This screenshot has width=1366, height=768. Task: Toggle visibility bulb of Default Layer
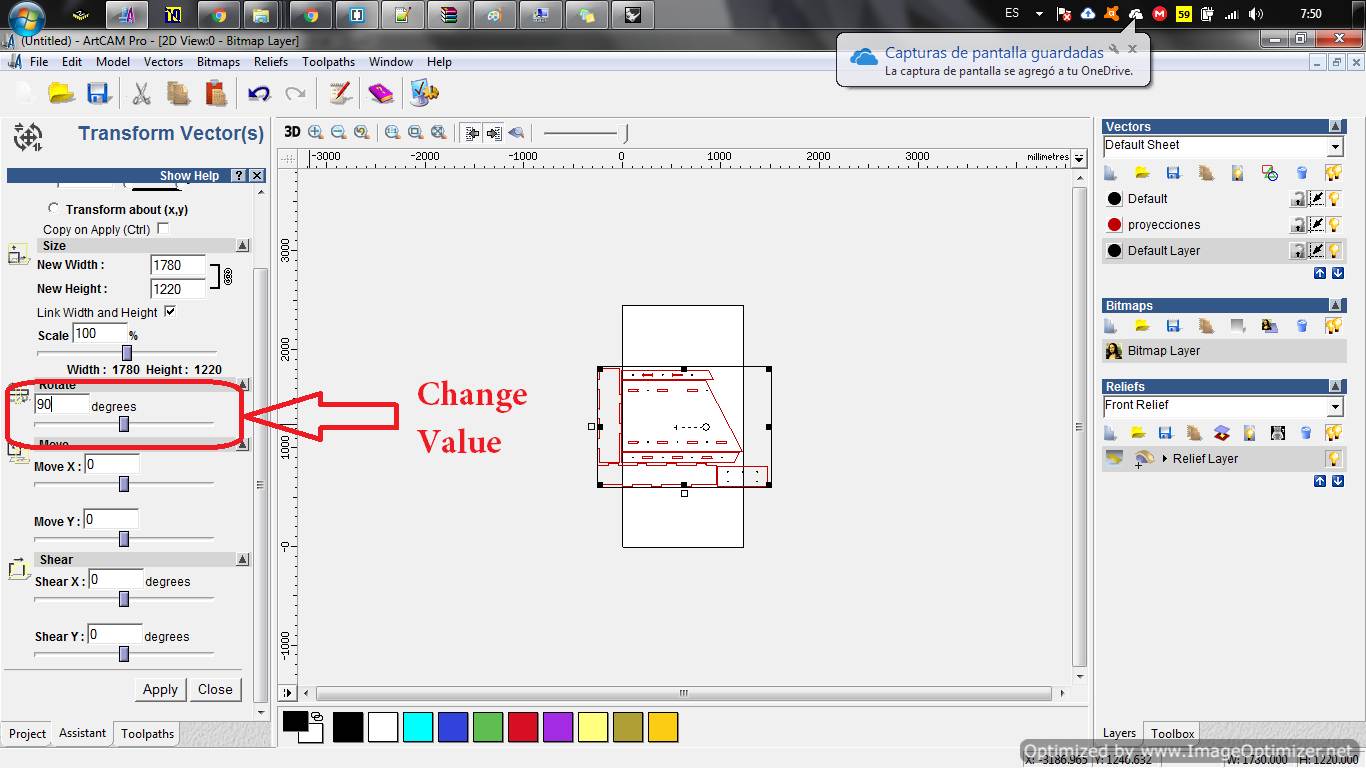(1334, 250)
